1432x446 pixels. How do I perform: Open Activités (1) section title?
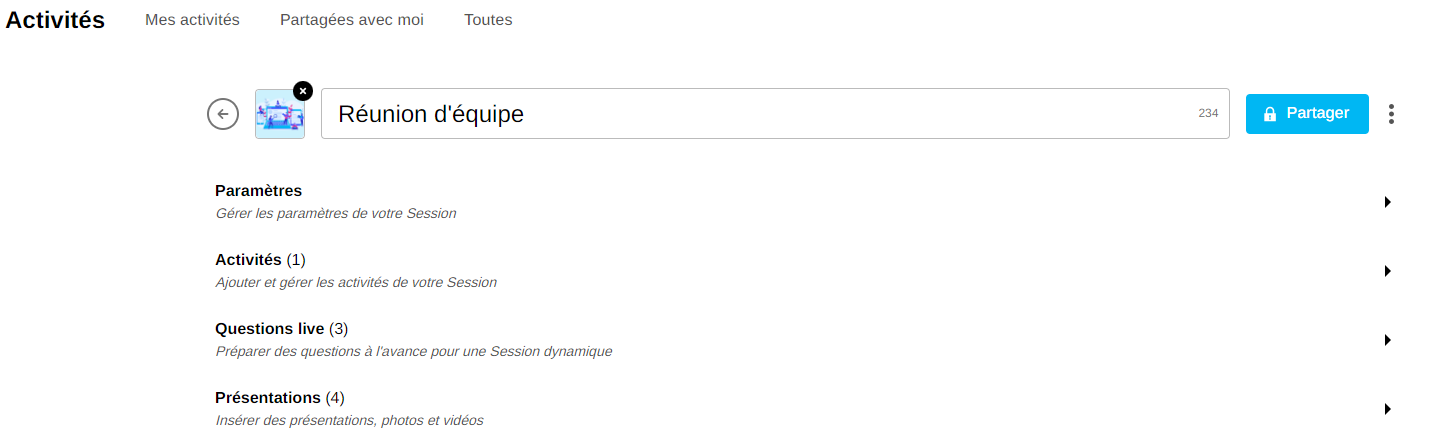[x=260, y=260]
